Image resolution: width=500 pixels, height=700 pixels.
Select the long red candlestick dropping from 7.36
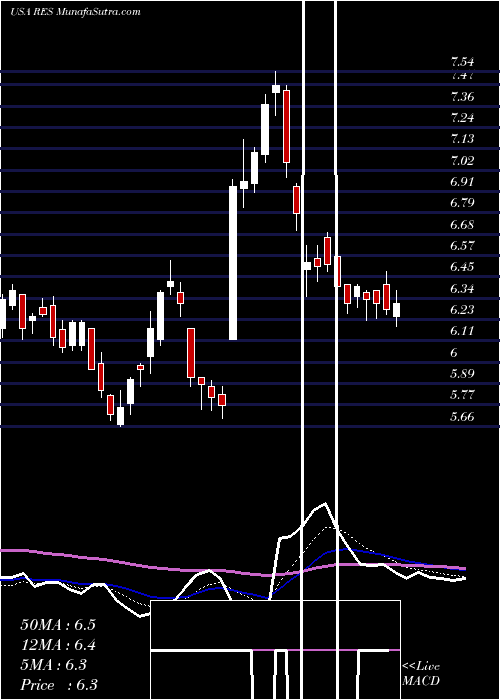(286, 126)
